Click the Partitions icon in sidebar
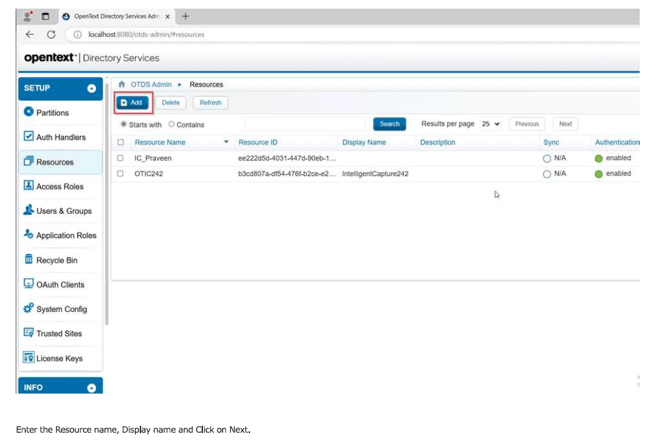Viewport: 670px width, 443px height. coord(28,112)
